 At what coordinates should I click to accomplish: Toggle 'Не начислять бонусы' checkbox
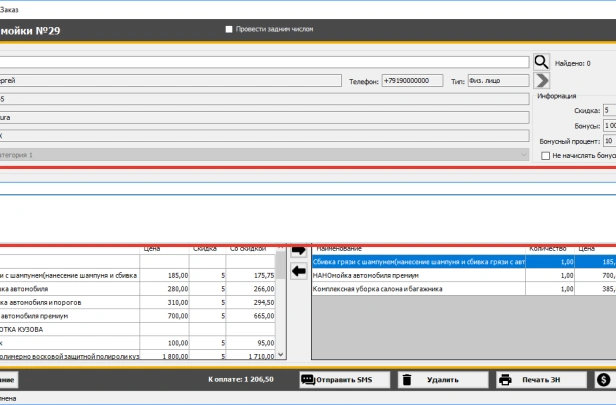545,156
